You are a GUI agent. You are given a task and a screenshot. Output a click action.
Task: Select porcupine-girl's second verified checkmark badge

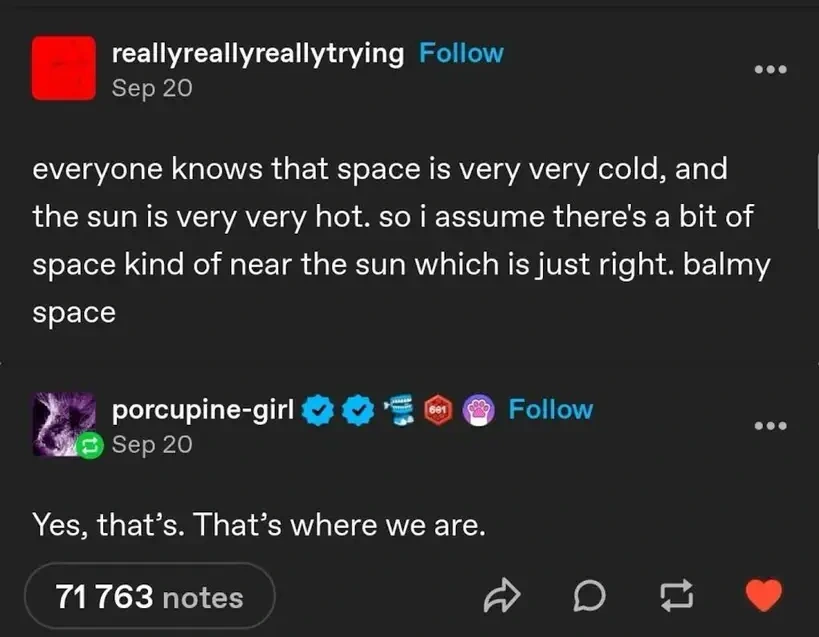(356, 408)
